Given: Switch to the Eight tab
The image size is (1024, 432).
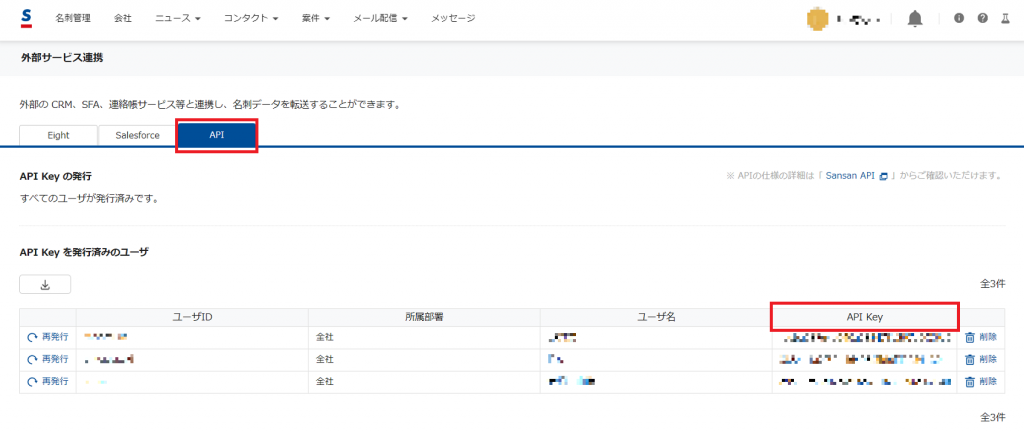Looking at the screenshot, I should tap(58, 135).
